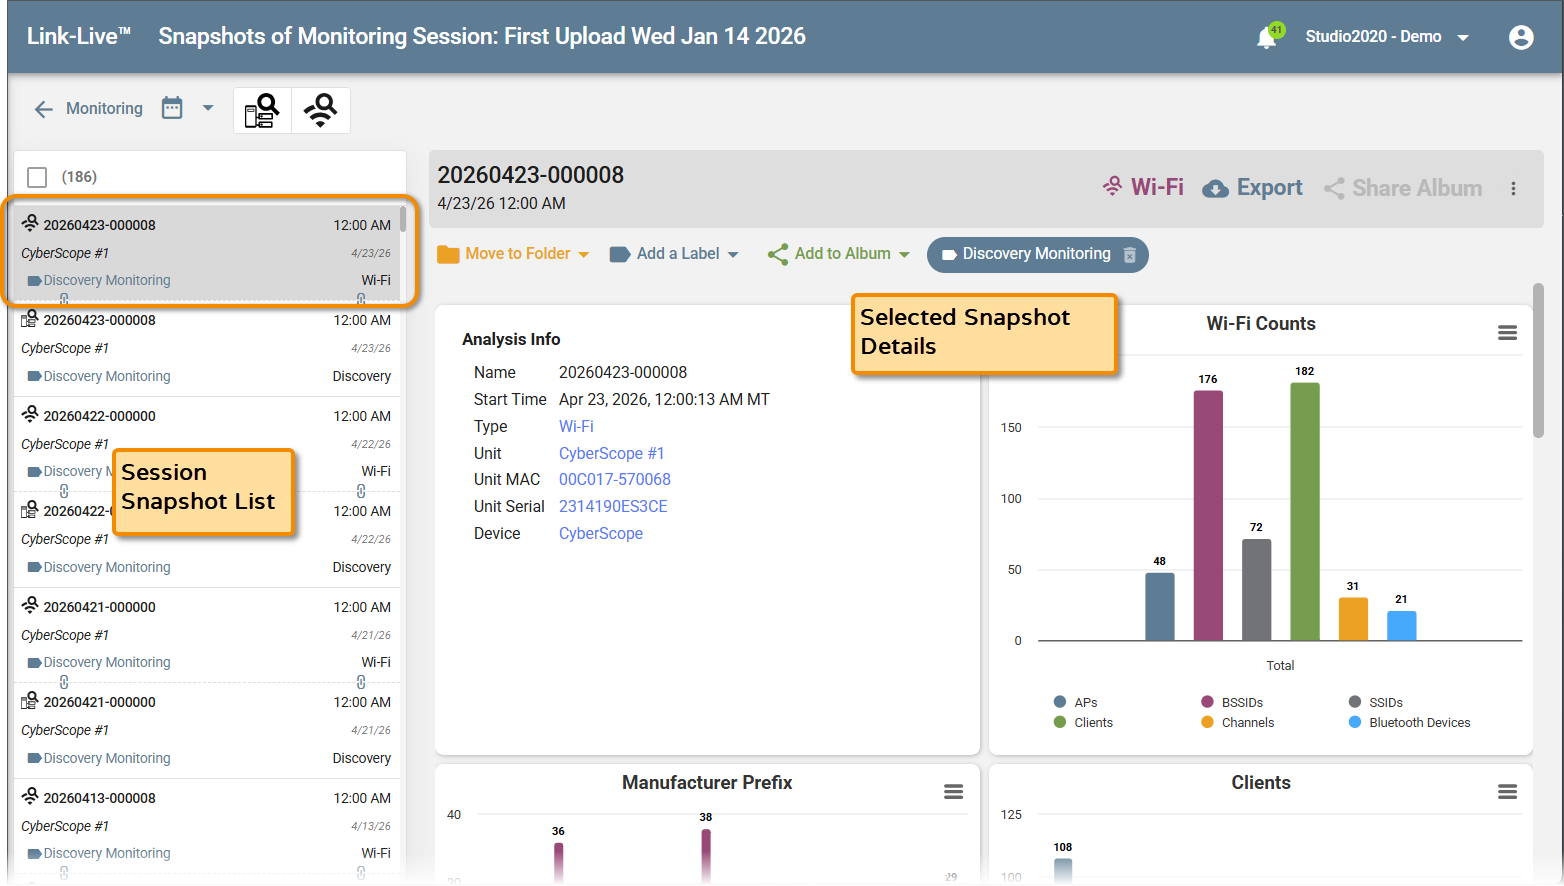Open the user account profile icon
1564x886 pixels.
(1521, 37)
